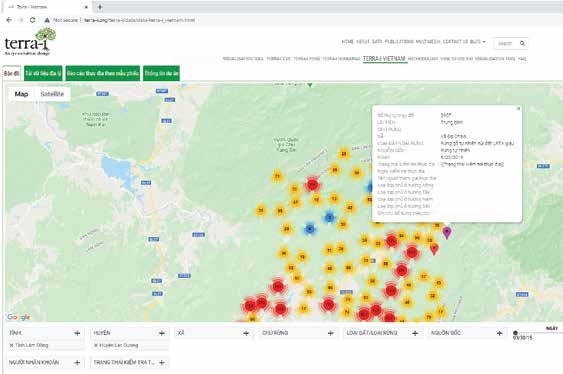The image size is (563, 374).
Task: Close the map info popup
Action: pos(518,108)
